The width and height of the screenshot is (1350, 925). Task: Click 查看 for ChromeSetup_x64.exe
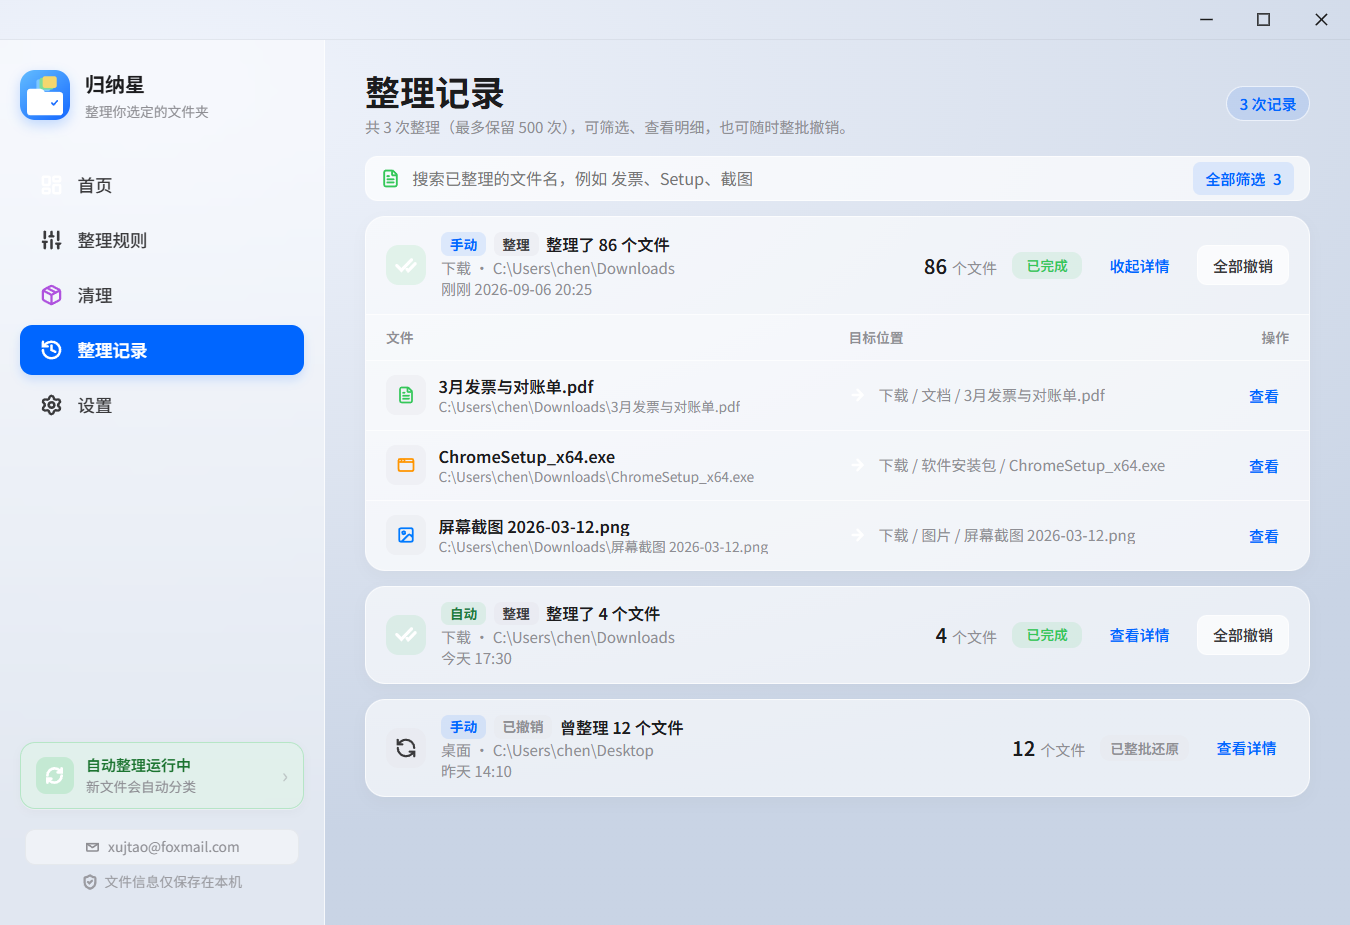click(x=1264, y=466)
